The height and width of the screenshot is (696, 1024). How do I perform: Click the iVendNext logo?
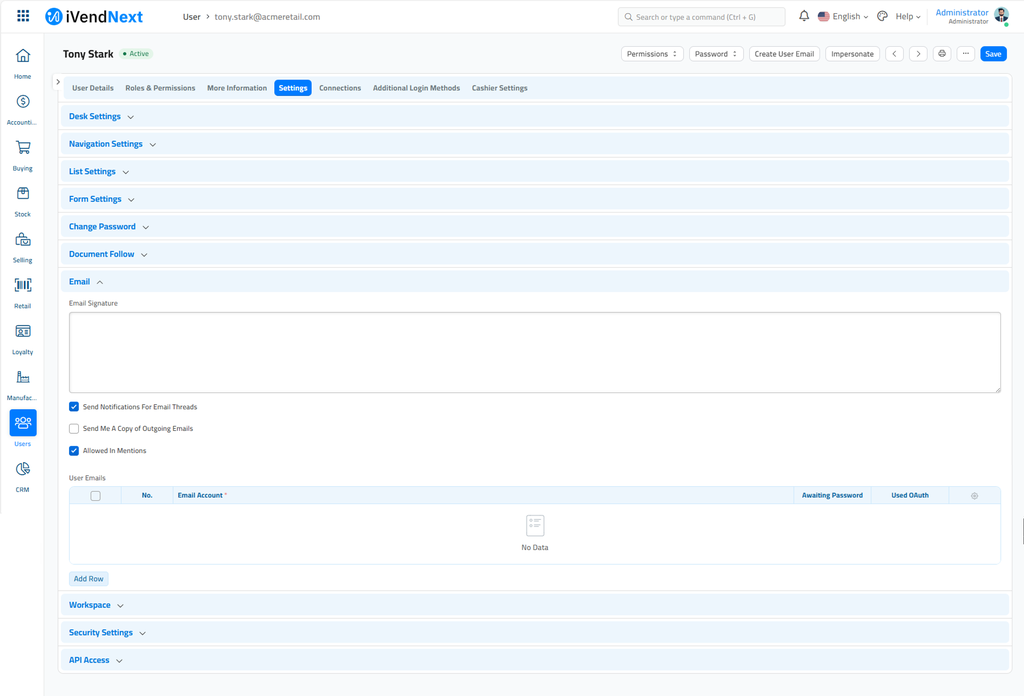(94, 17)
